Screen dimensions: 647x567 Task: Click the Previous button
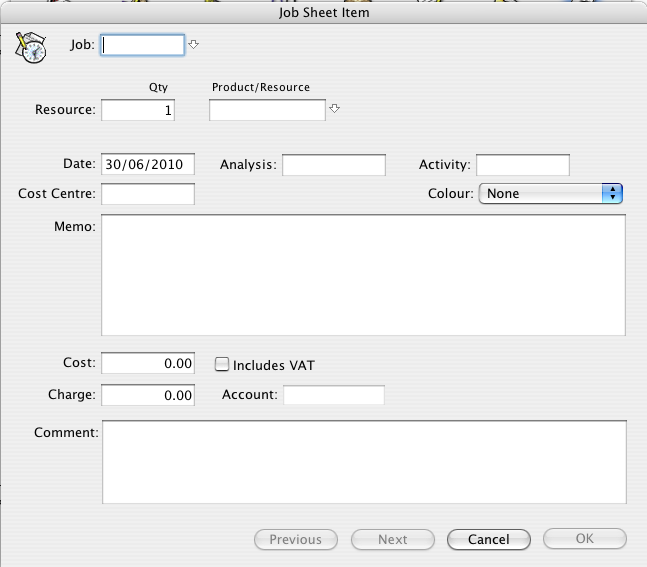pyautogui.click(x=296, y=539)
